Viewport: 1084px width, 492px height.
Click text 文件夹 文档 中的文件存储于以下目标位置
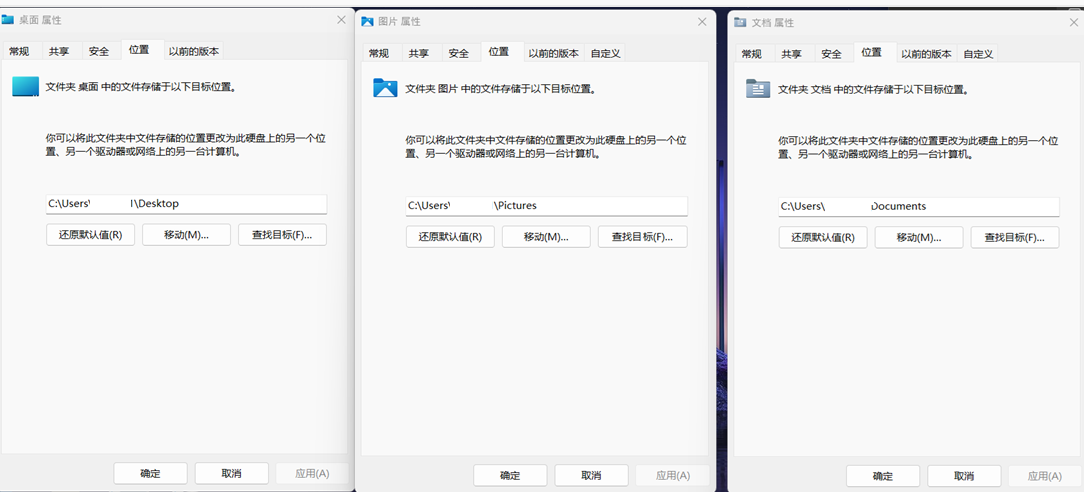click(873, 90)
